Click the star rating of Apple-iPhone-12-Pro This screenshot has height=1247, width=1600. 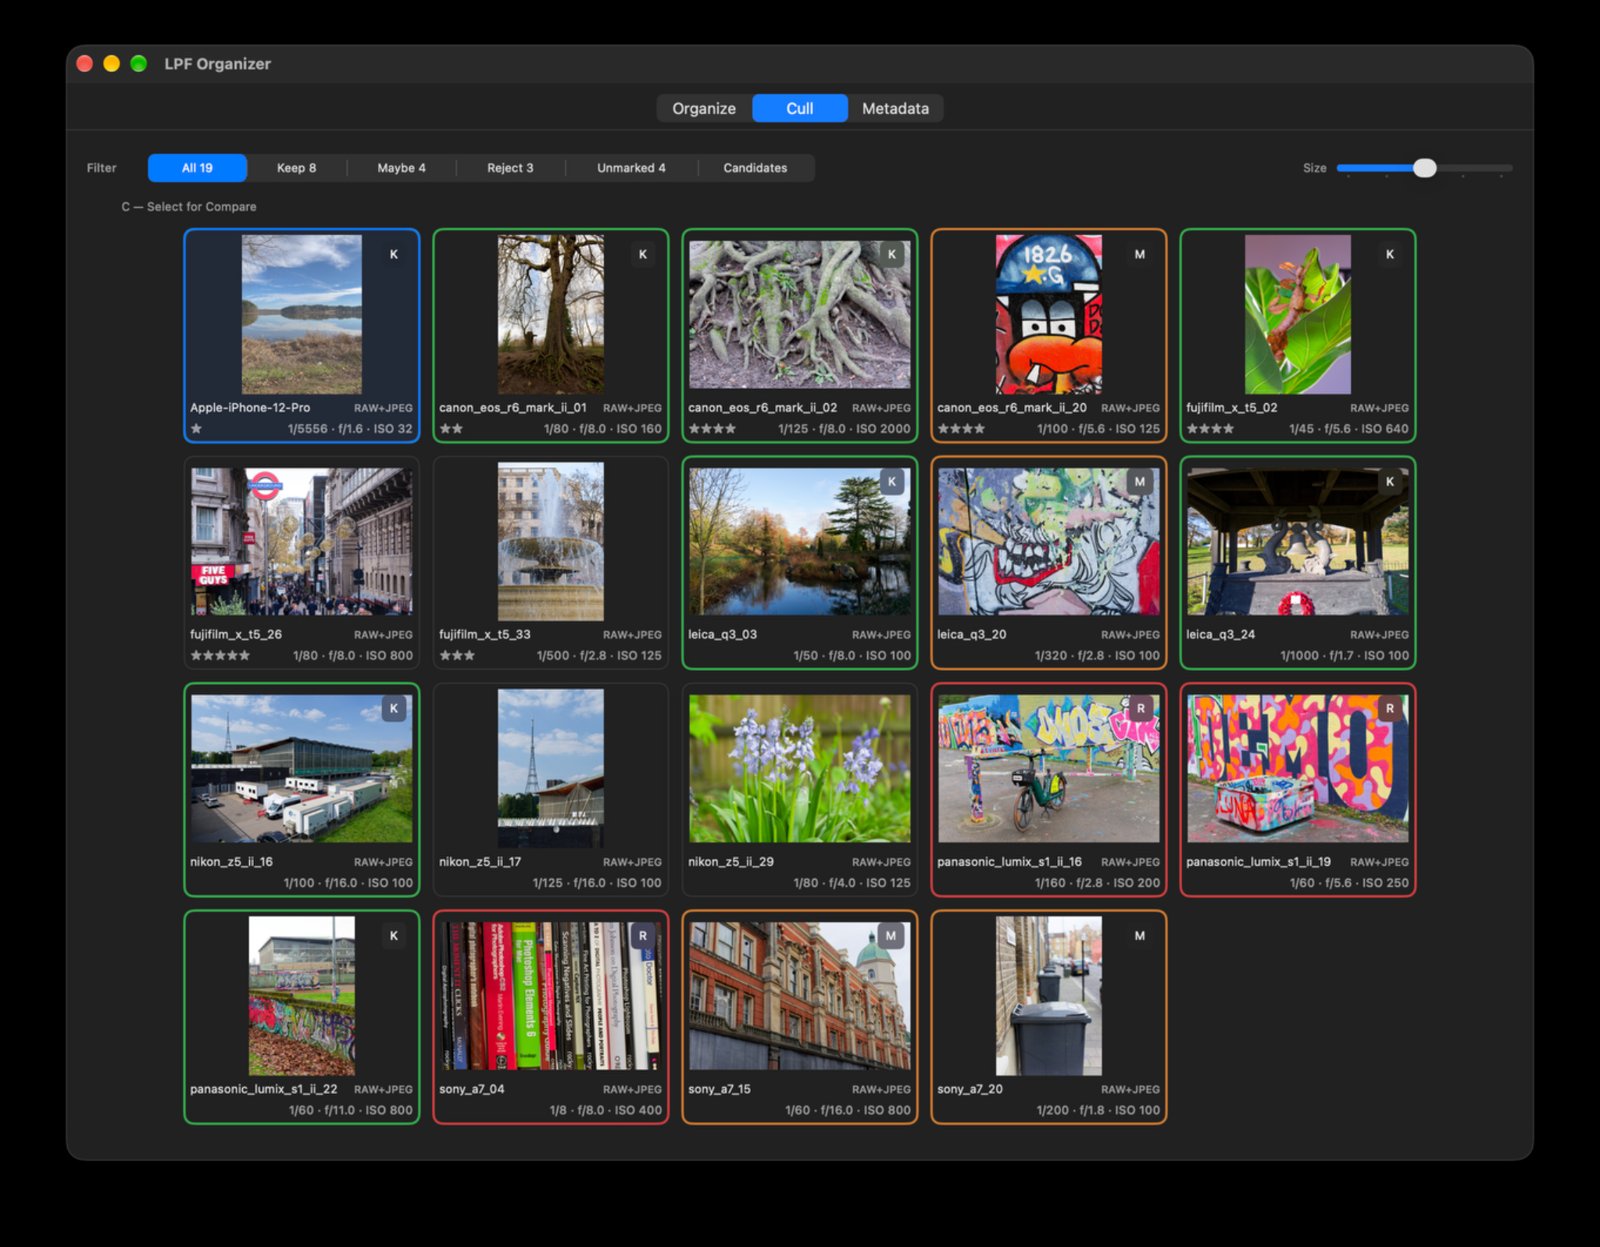pos(197,429)
